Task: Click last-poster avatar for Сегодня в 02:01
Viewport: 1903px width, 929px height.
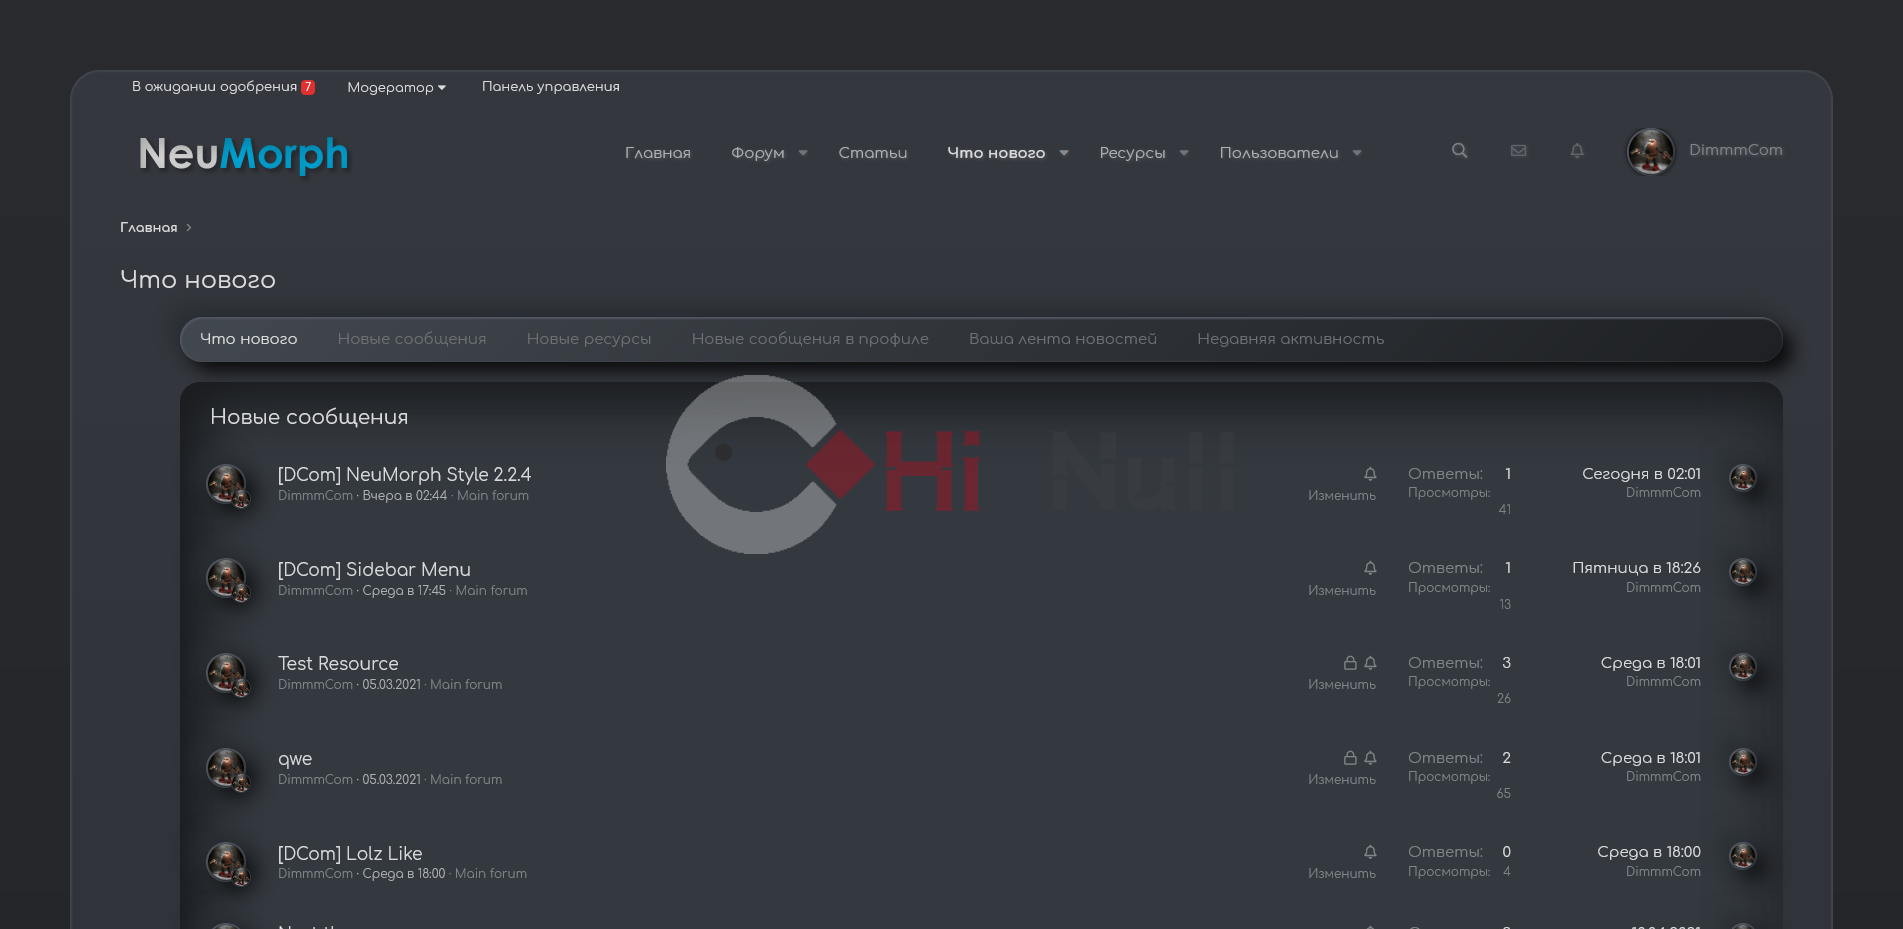Action: point(1743,478)
